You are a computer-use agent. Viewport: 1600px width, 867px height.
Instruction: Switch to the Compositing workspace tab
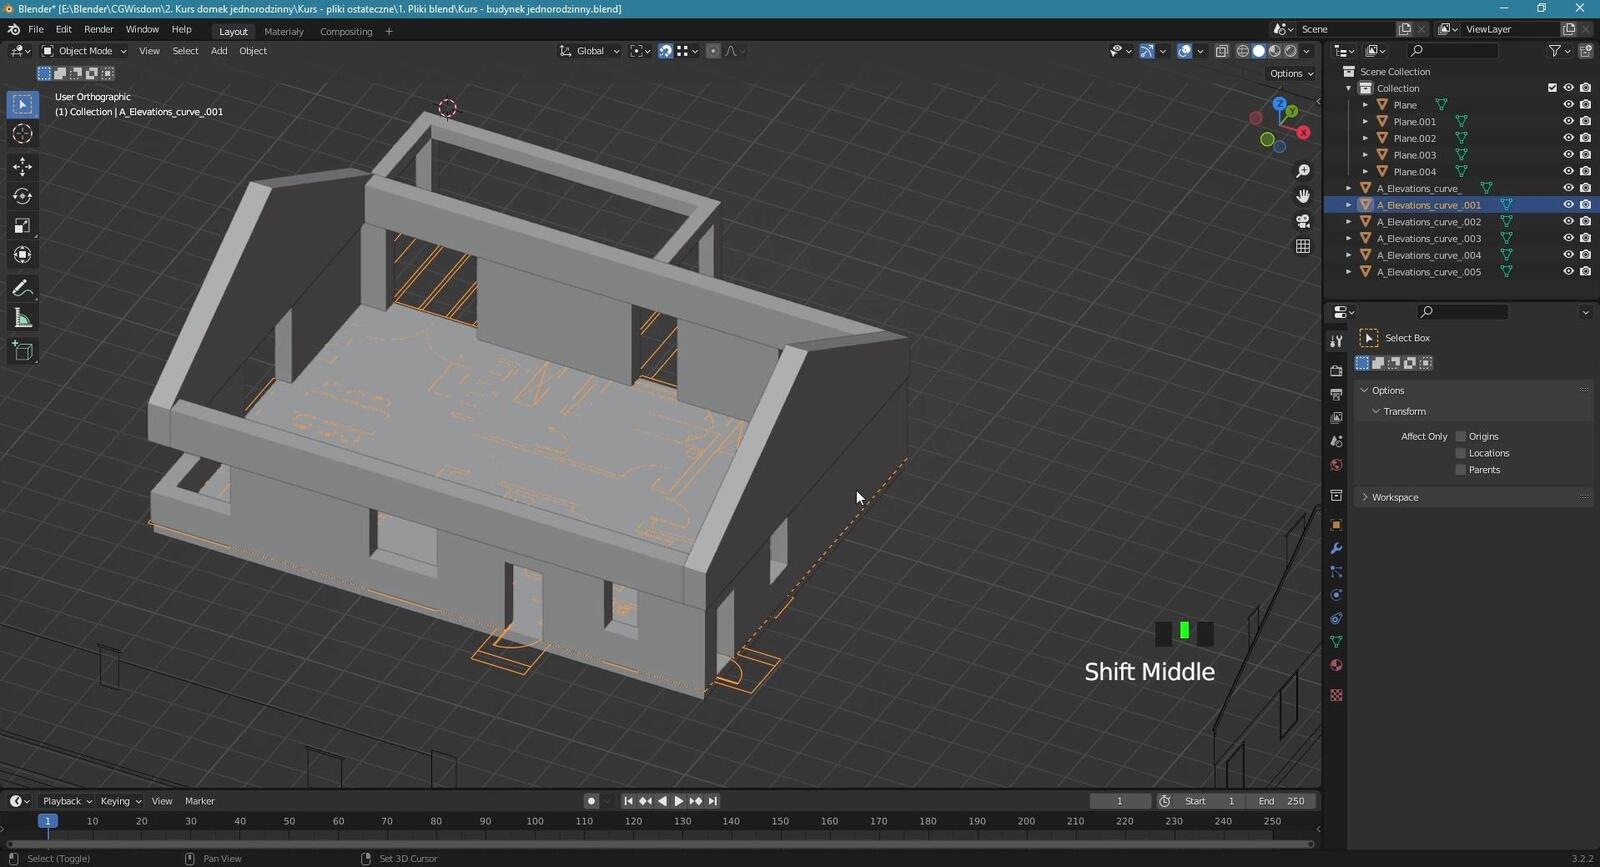[346, 32]
